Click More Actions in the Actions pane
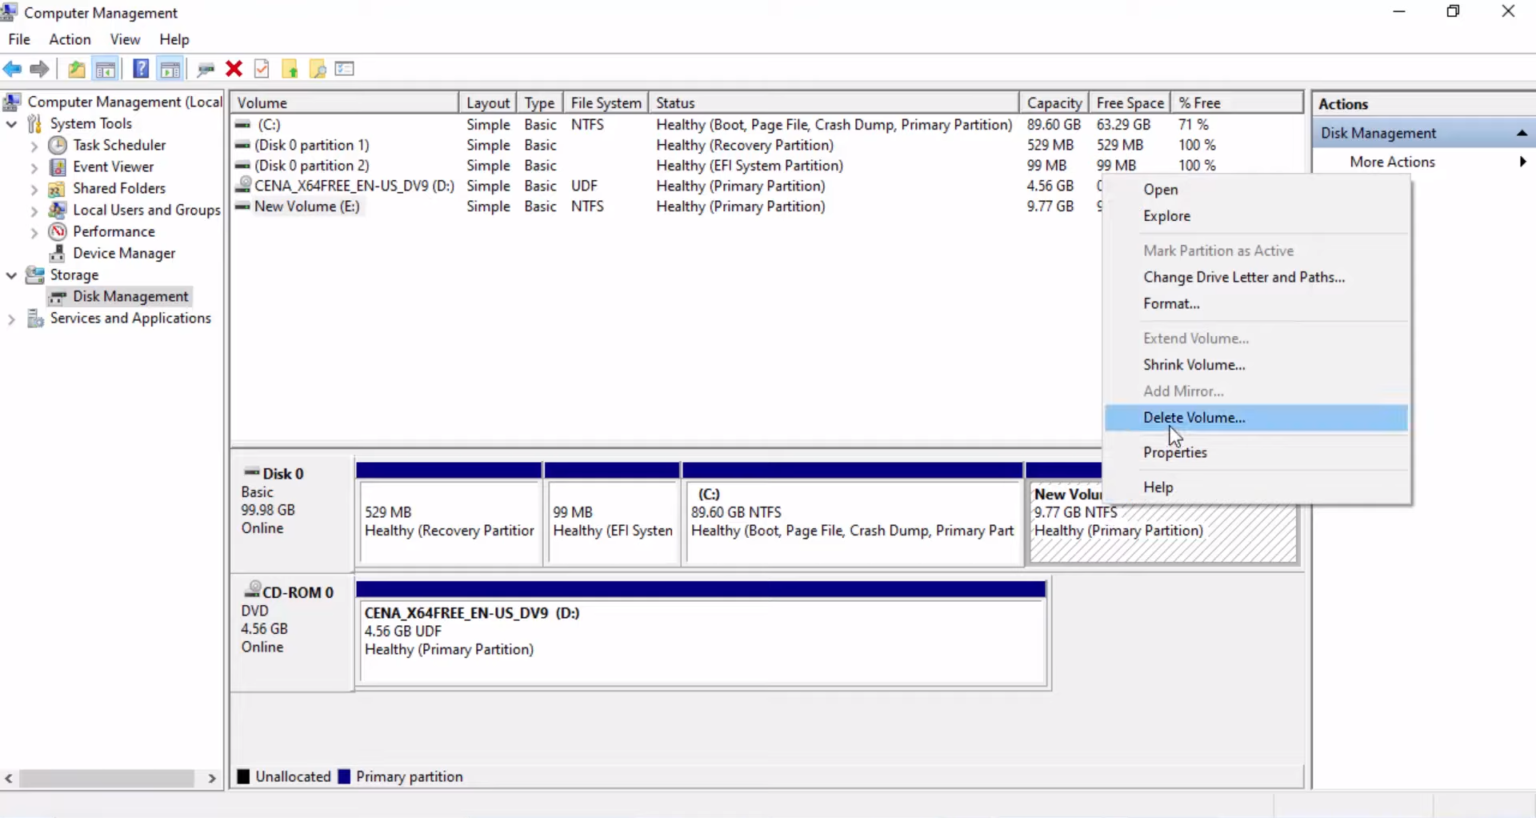Image resolution: width=1536 pixels, height=818 pixels. click(1392, 161)
